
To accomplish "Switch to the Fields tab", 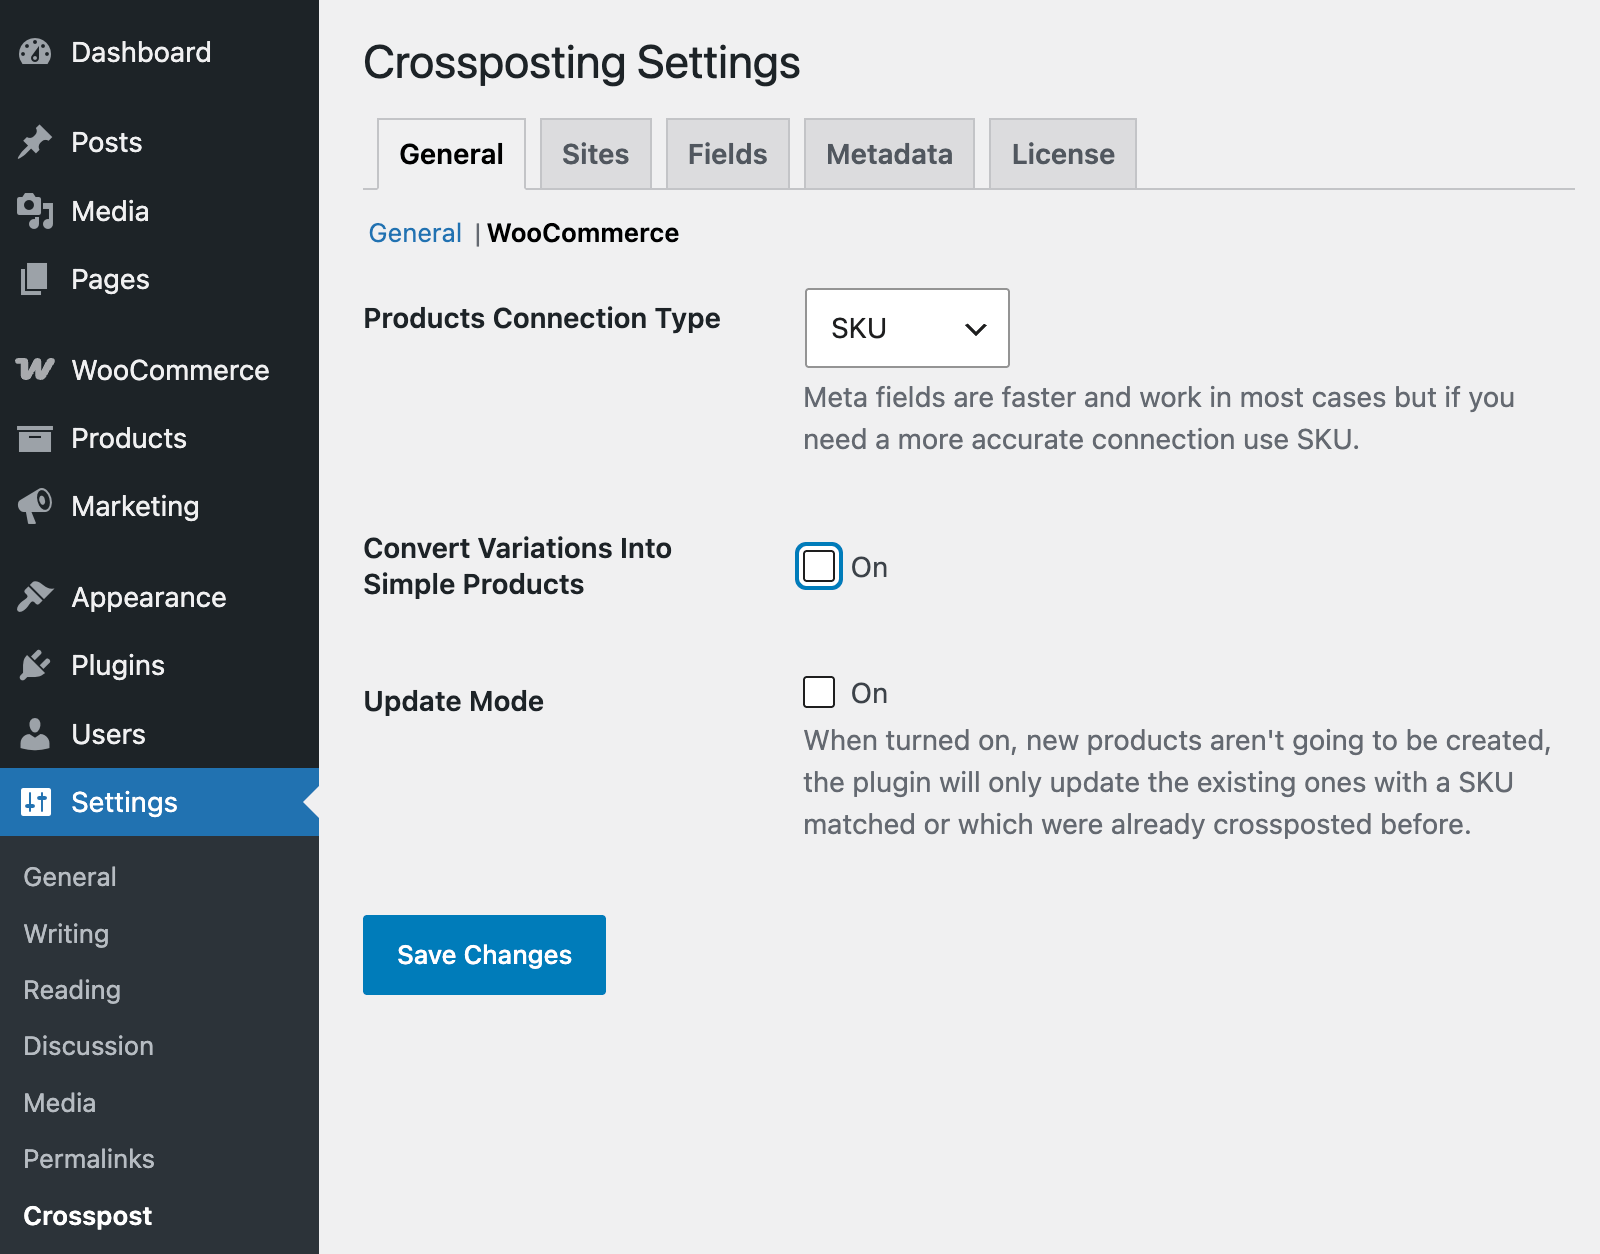I will point(728,154).
